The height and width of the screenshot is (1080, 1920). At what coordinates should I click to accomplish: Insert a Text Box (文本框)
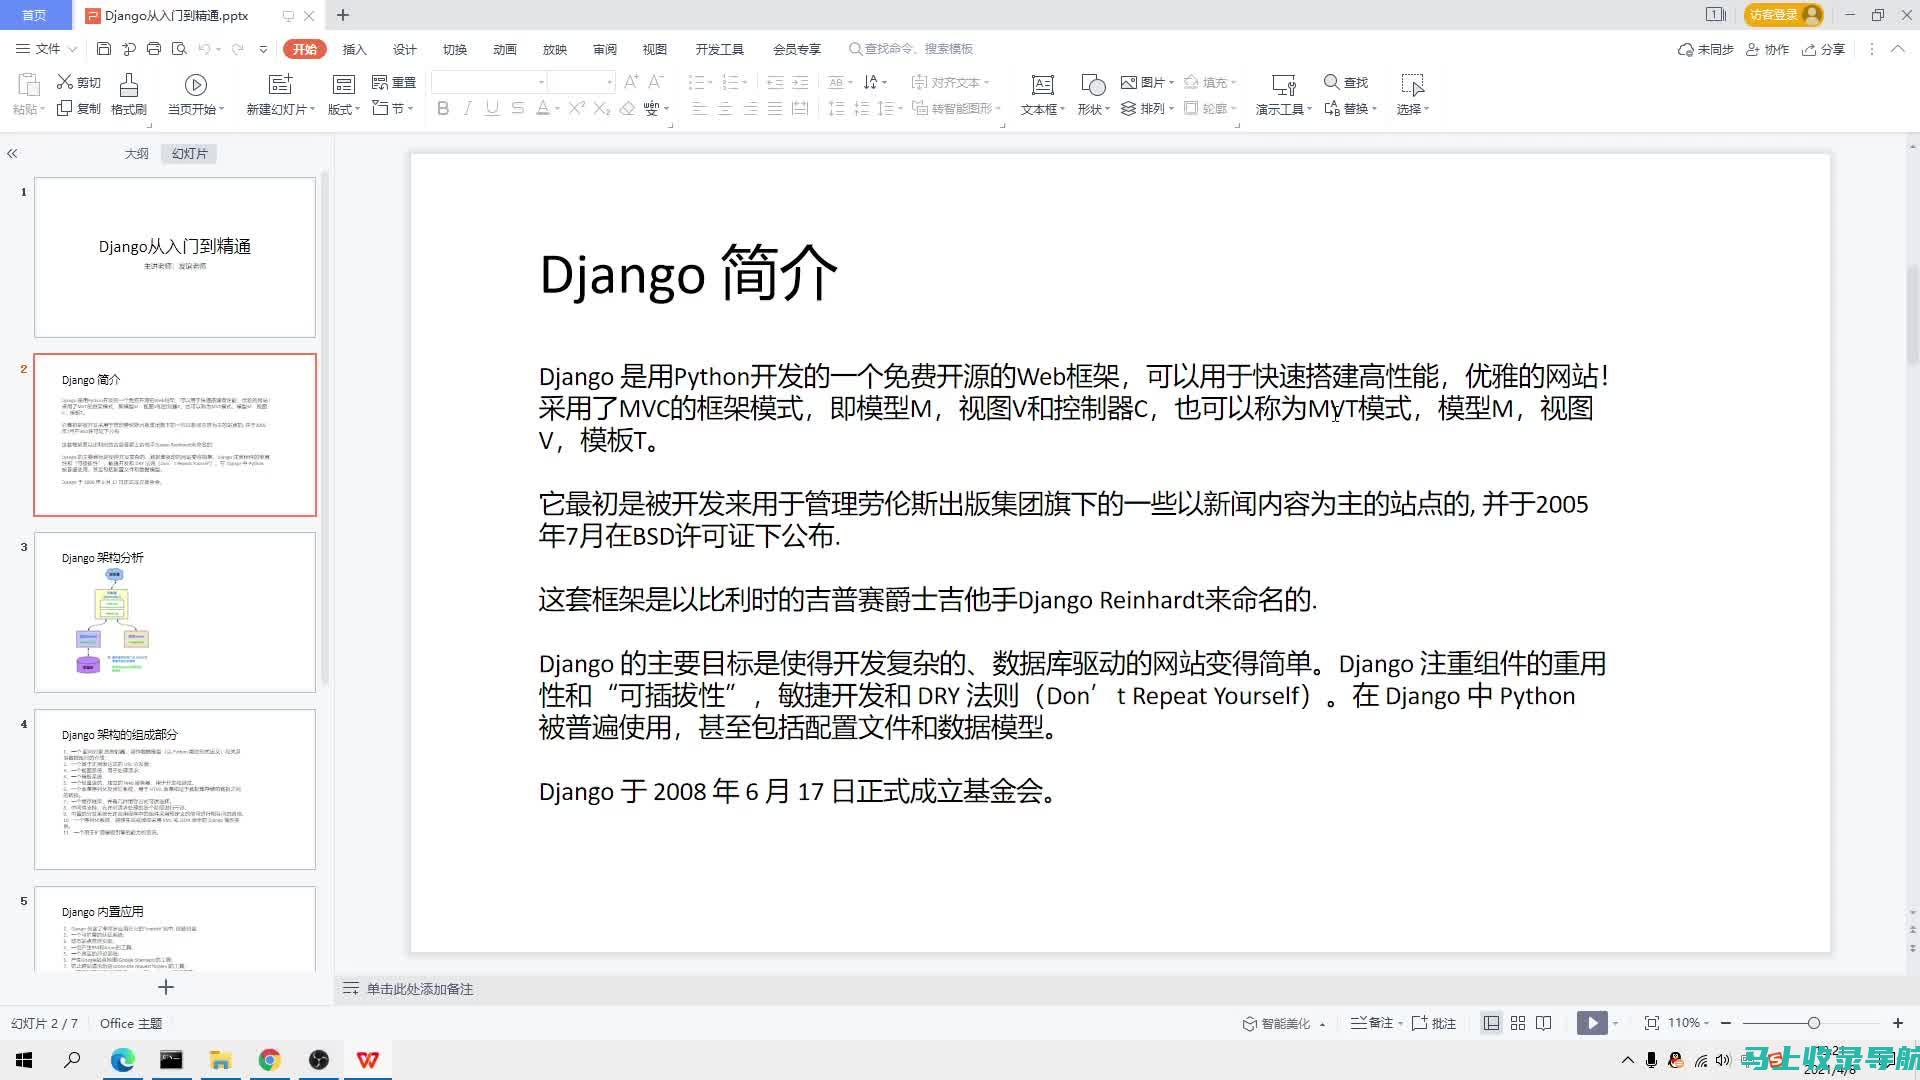point(1043,95)
